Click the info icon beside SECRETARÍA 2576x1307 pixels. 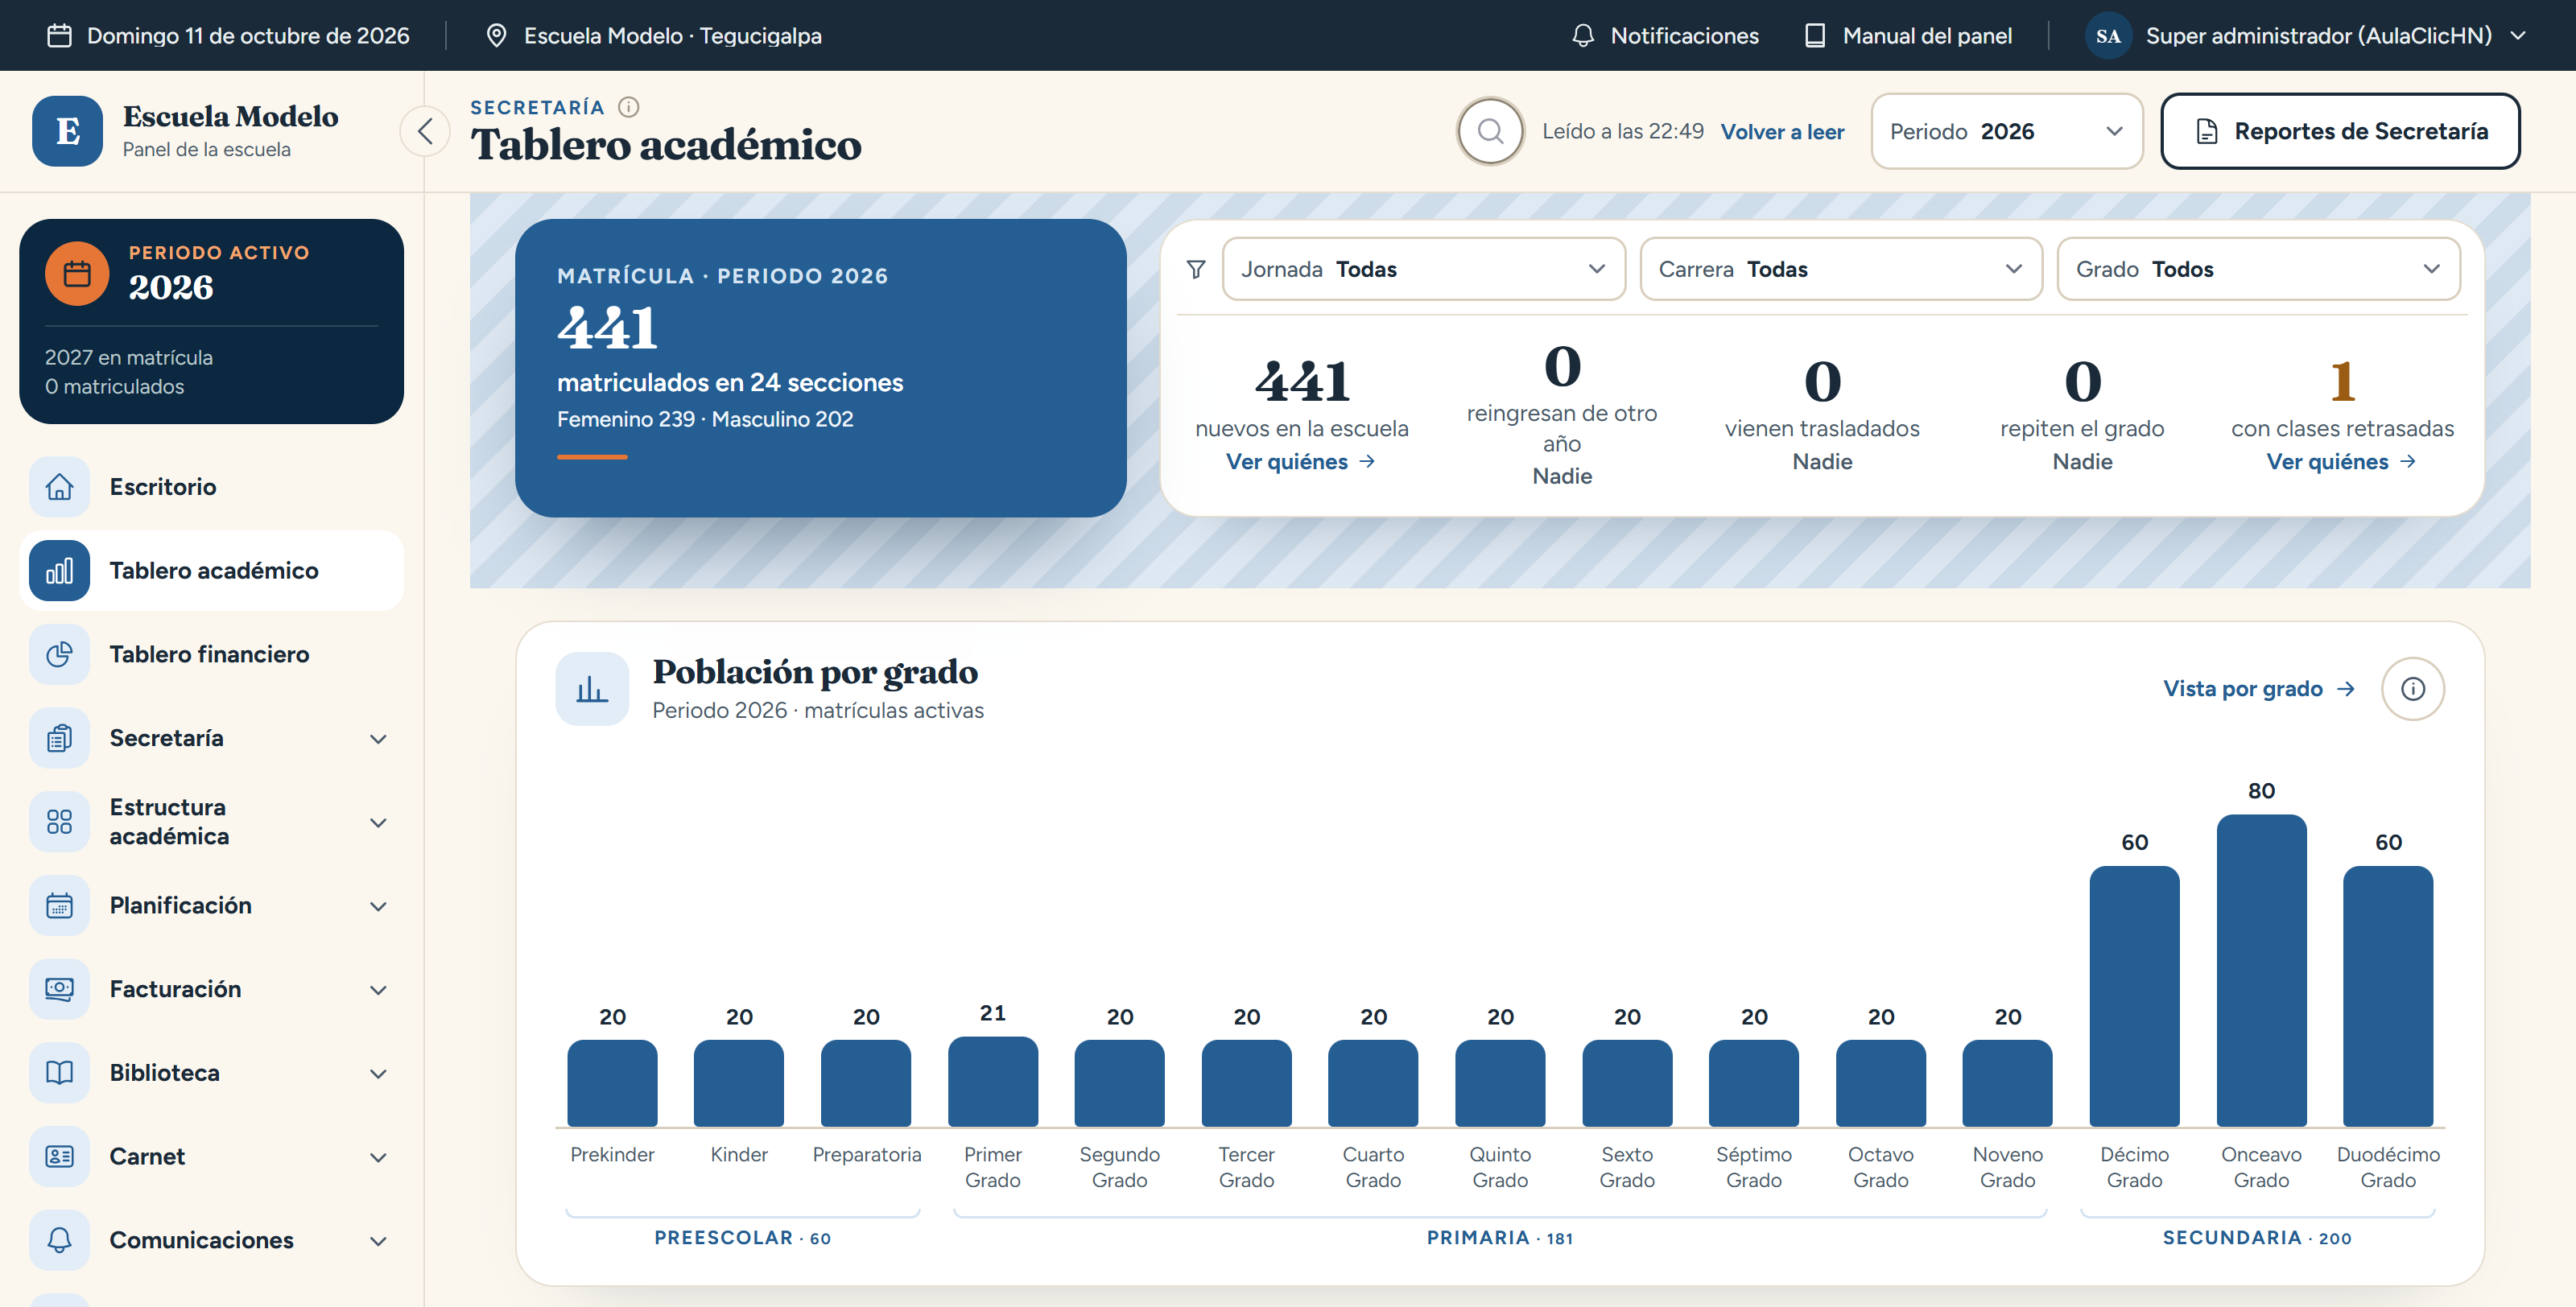pos(628,107)
